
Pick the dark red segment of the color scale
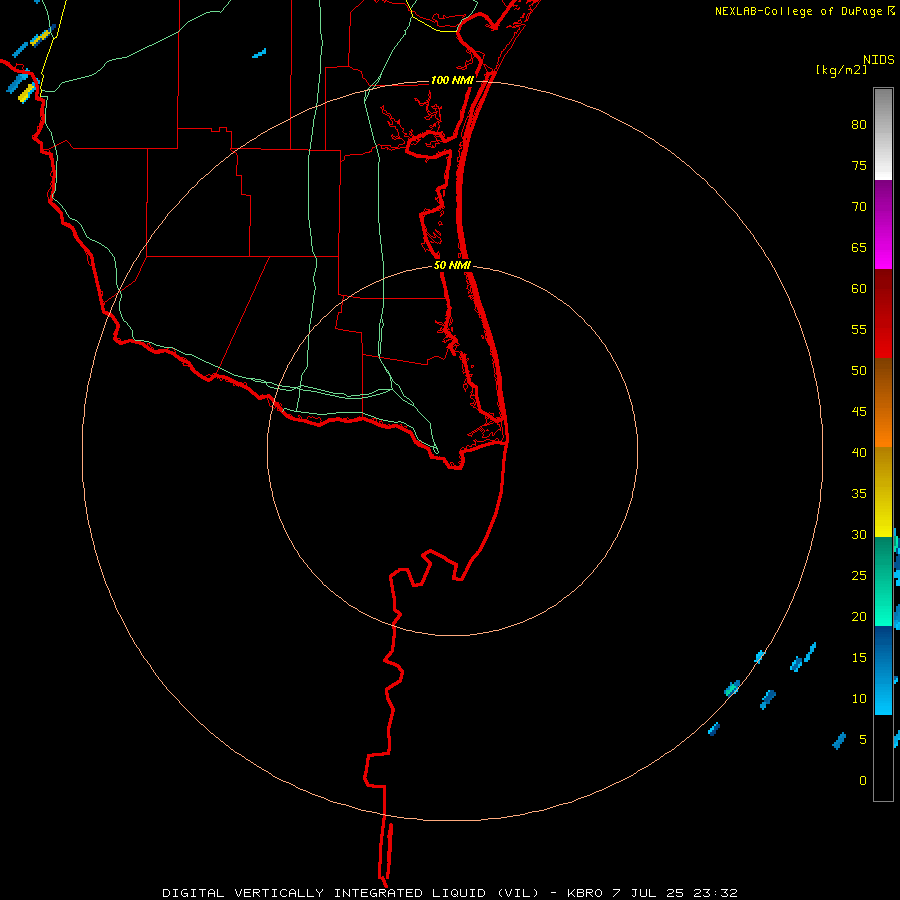[x=883, y=313]
